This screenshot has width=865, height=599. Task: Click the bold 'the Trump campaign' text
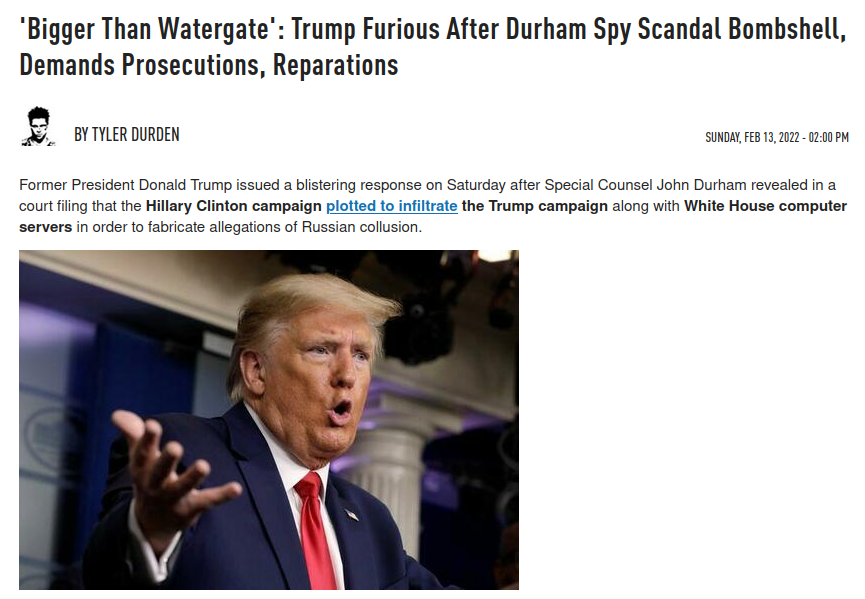[535, 206]
